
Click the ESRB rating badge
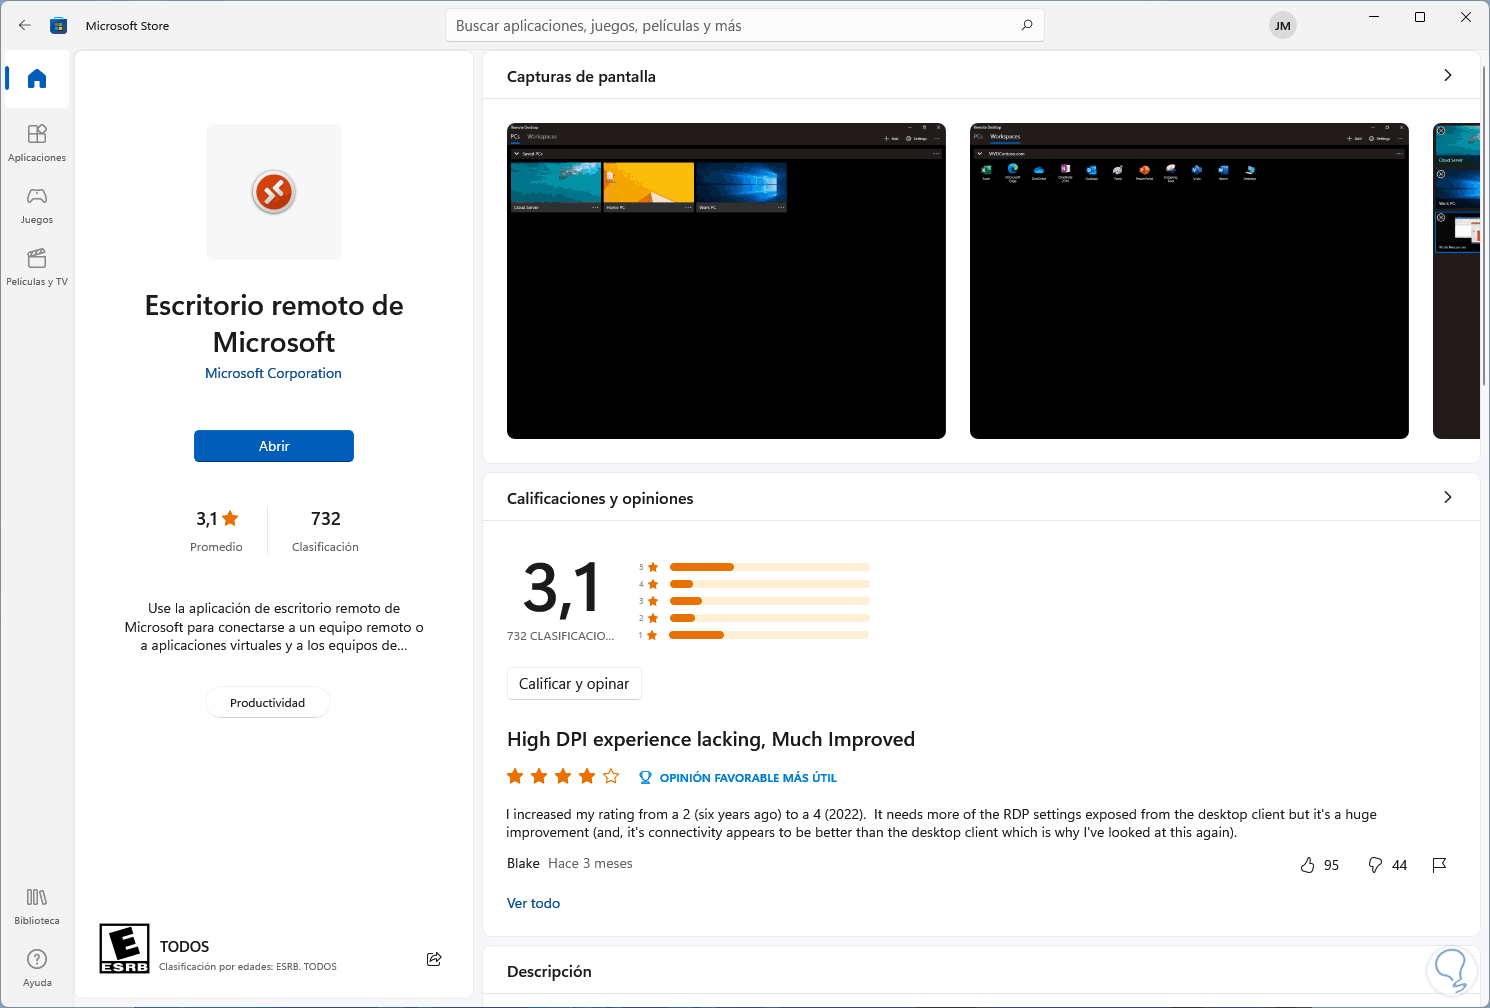[124, 948]
